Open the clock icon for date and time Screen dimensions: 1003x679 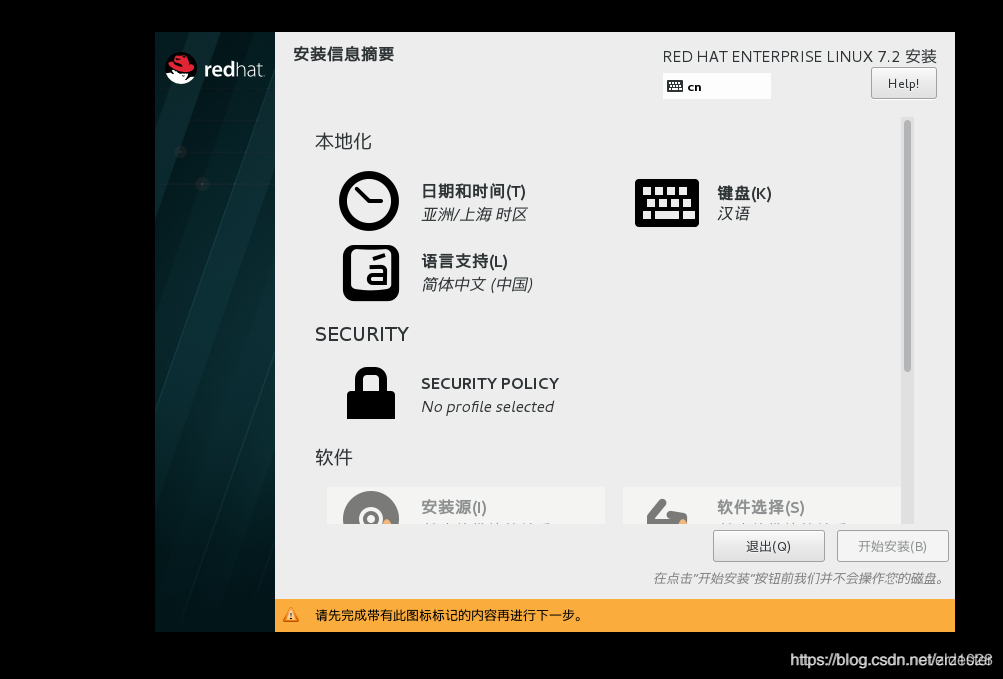(369, 201)
